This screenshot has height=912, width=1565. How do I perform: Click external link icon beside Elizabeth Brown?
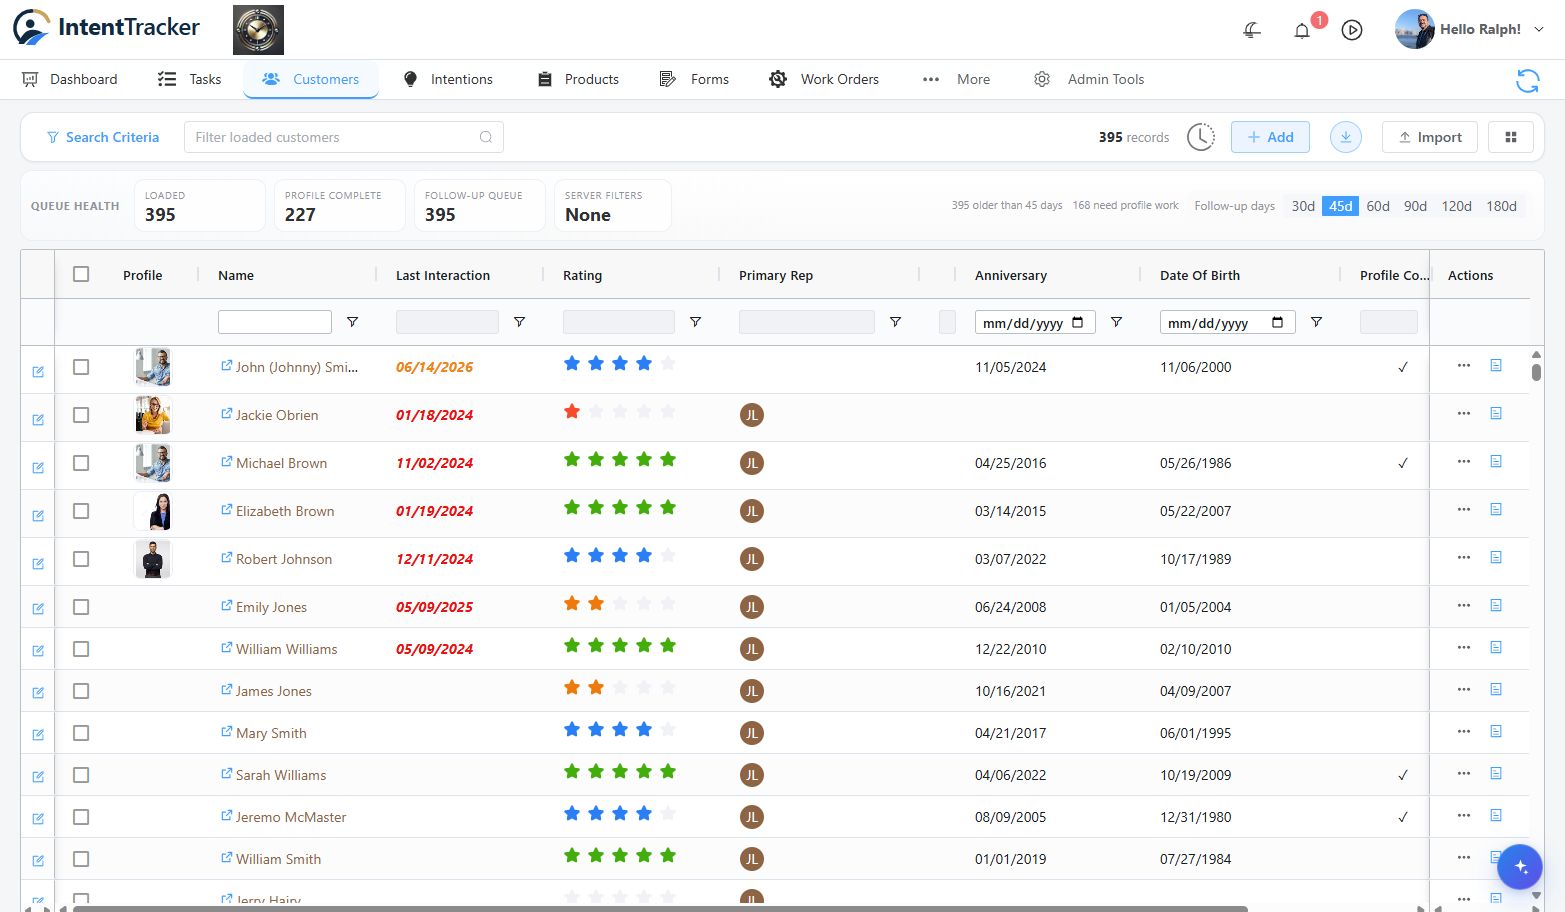[x=227, y=510]
